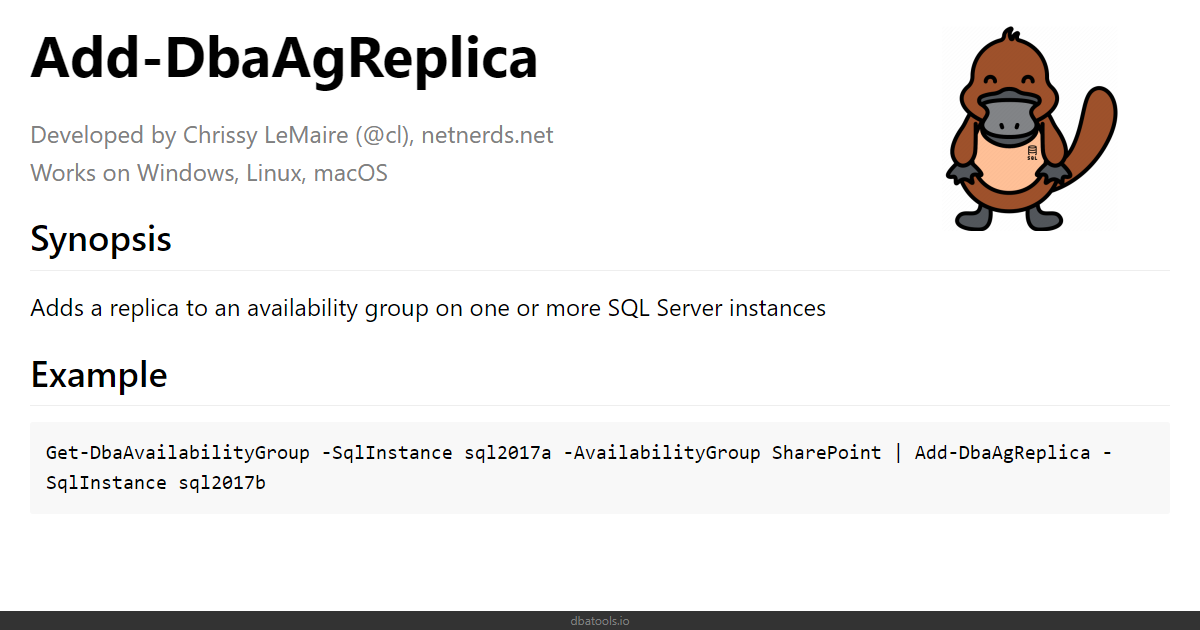Click the Add-DbaAgReplica page title
The height and width of the screenshot is (630, 1200).
tap(284, 58)
